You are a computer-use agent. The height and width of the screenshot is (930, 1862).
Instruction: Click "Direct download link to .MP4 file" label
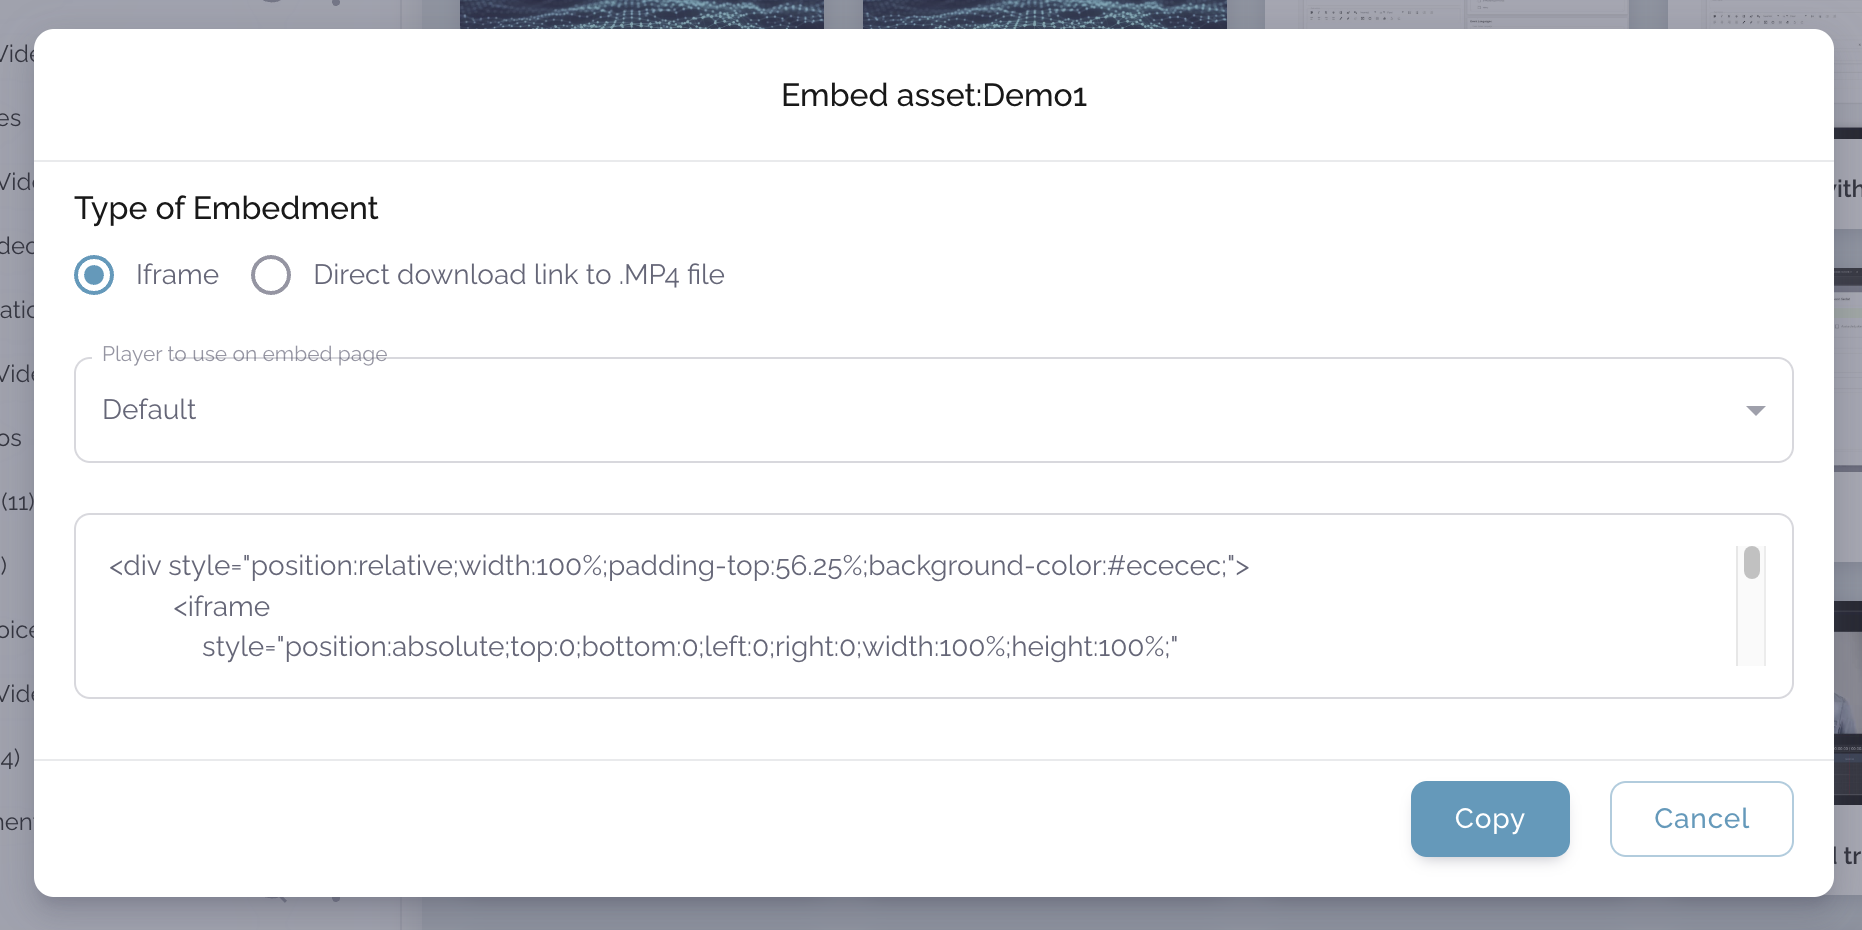click(518, 275)
